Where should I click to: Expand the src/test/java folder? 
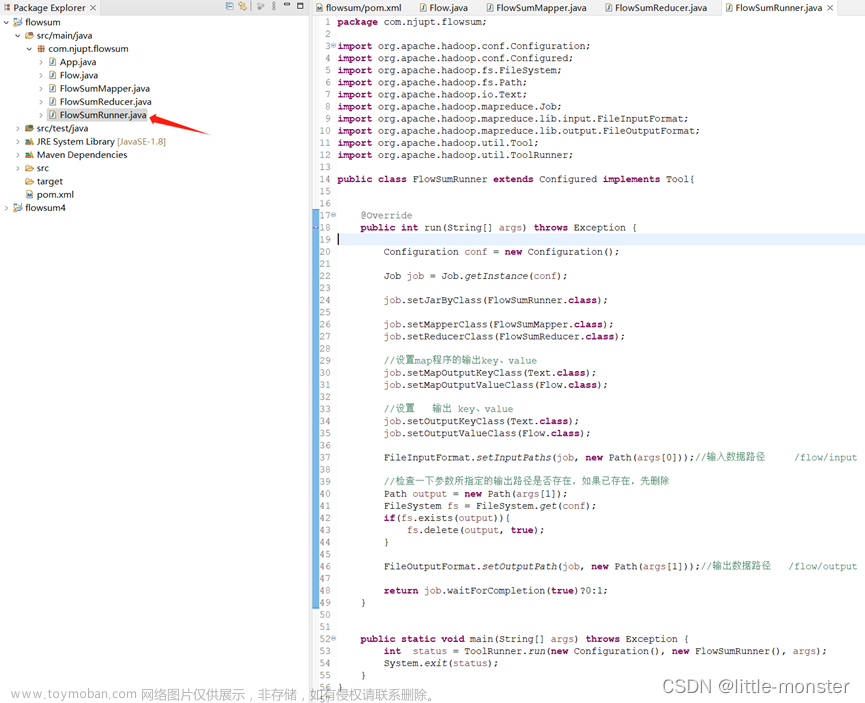[x=18, y=128]
